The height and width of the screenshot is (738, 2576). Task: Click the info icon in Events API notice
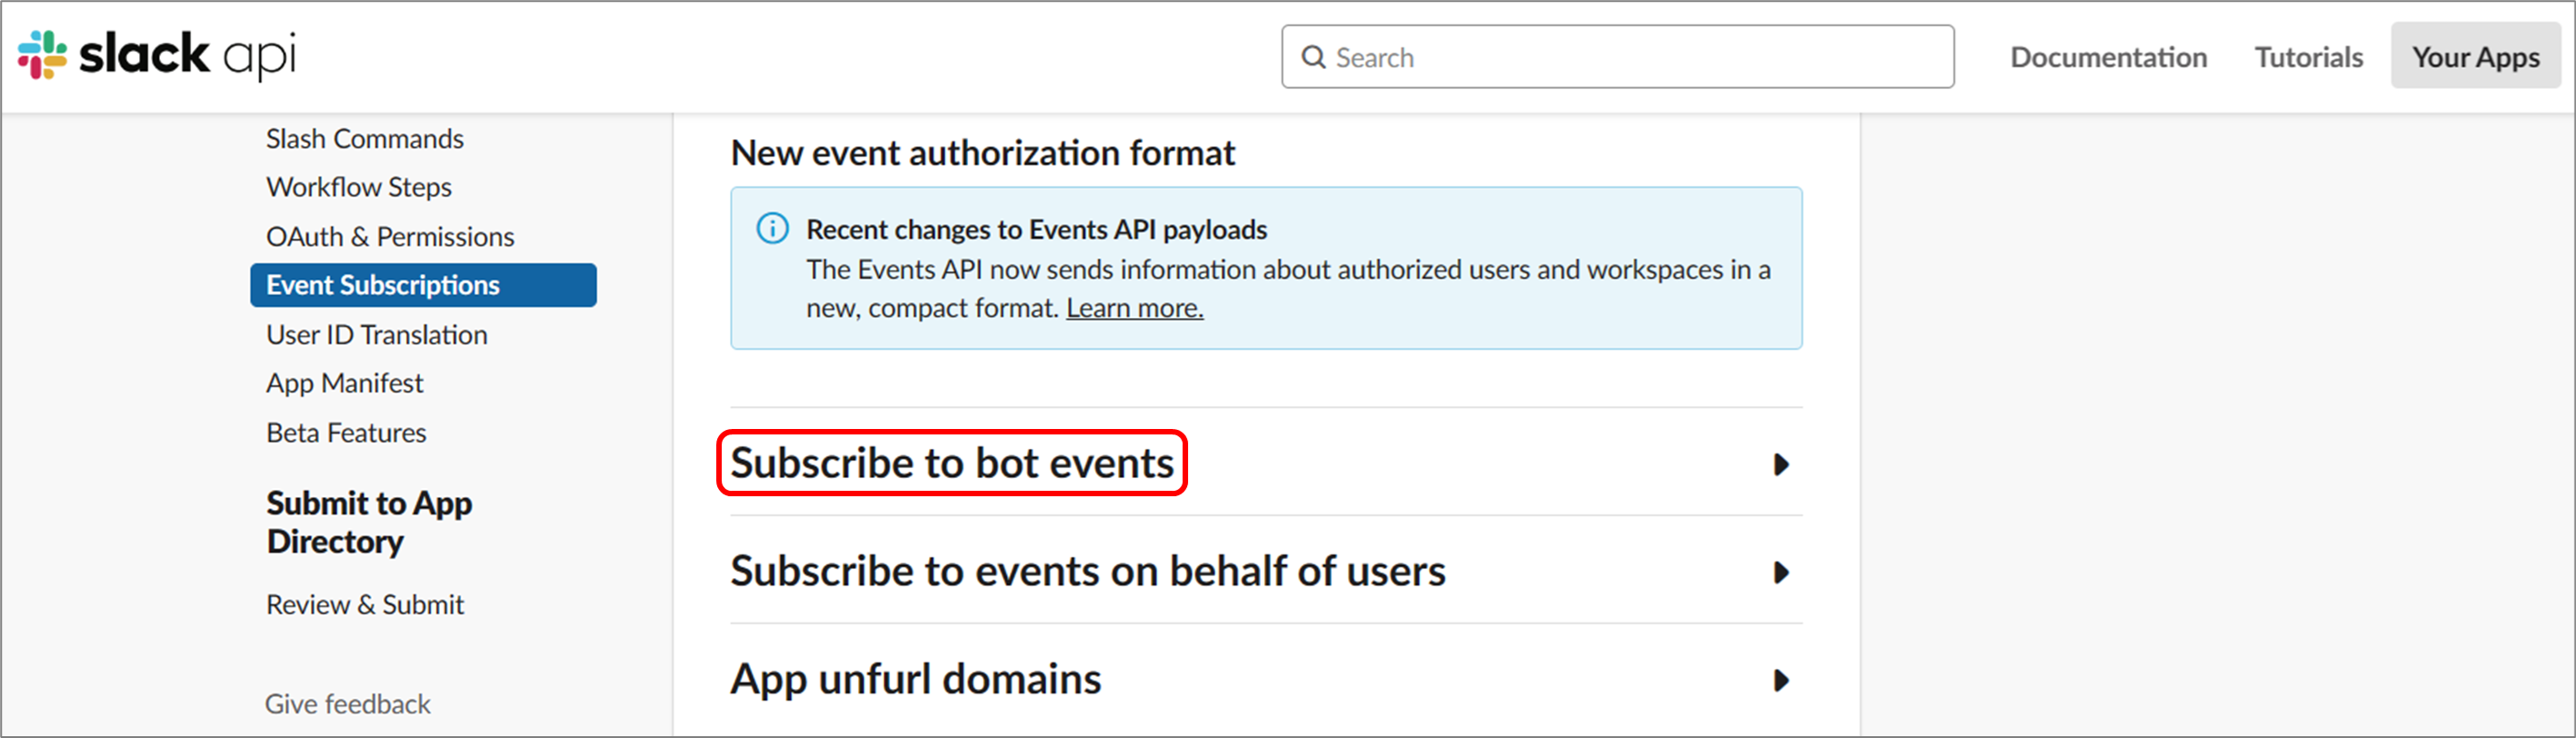click(772, 229)
